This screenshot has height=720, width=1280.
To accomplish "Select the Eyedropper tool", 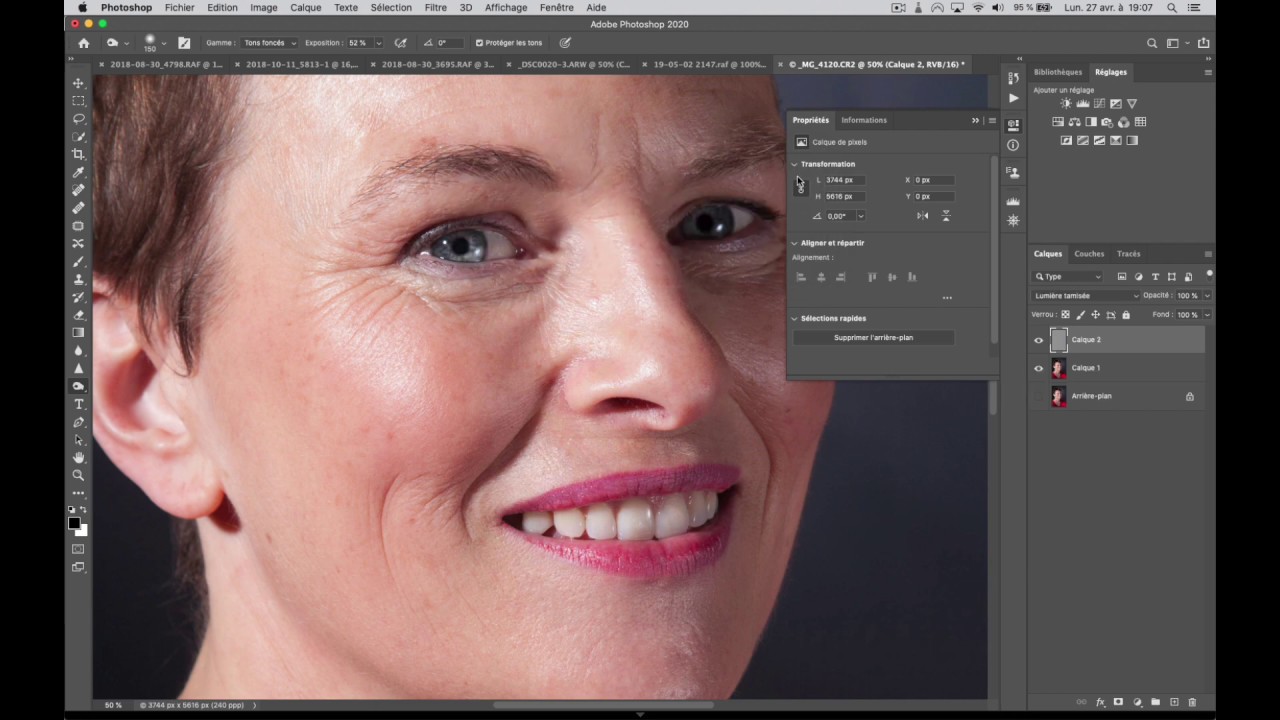I will [79, 173].
